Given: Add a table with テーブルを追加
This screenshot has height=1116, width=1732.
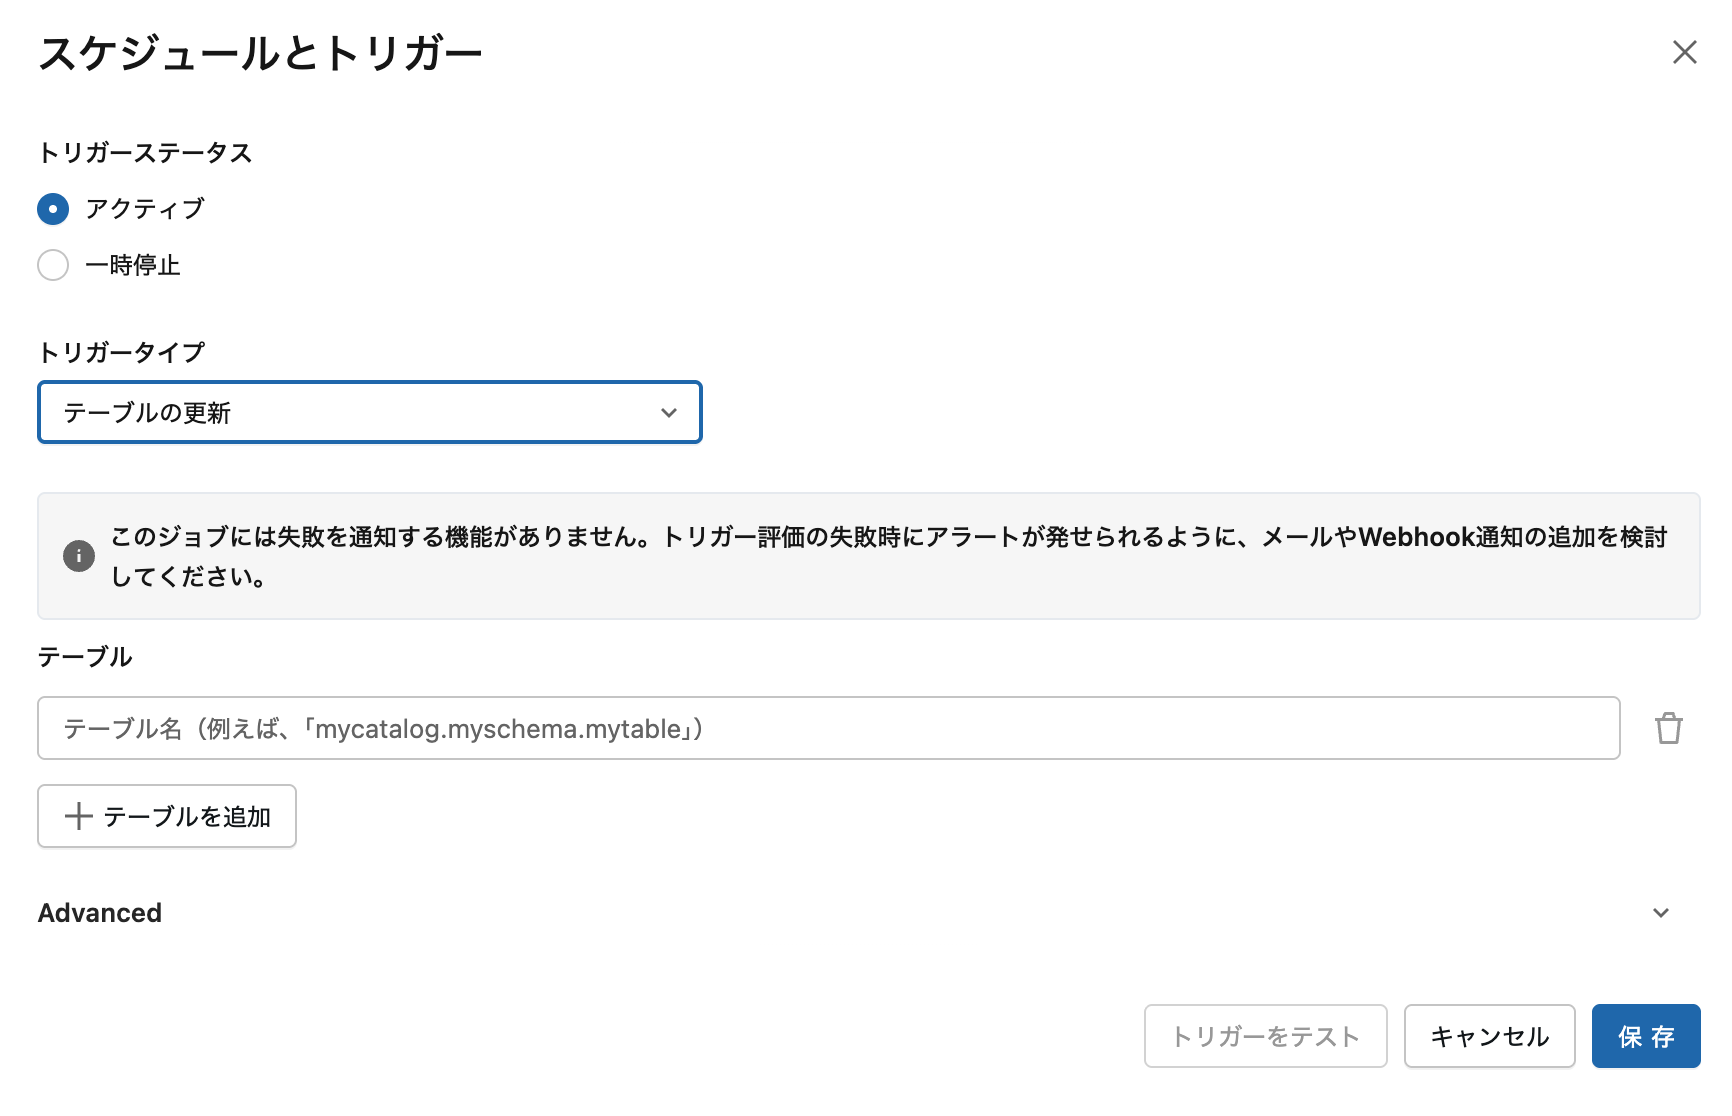Looking at the screenshot, I should (166, 816).
